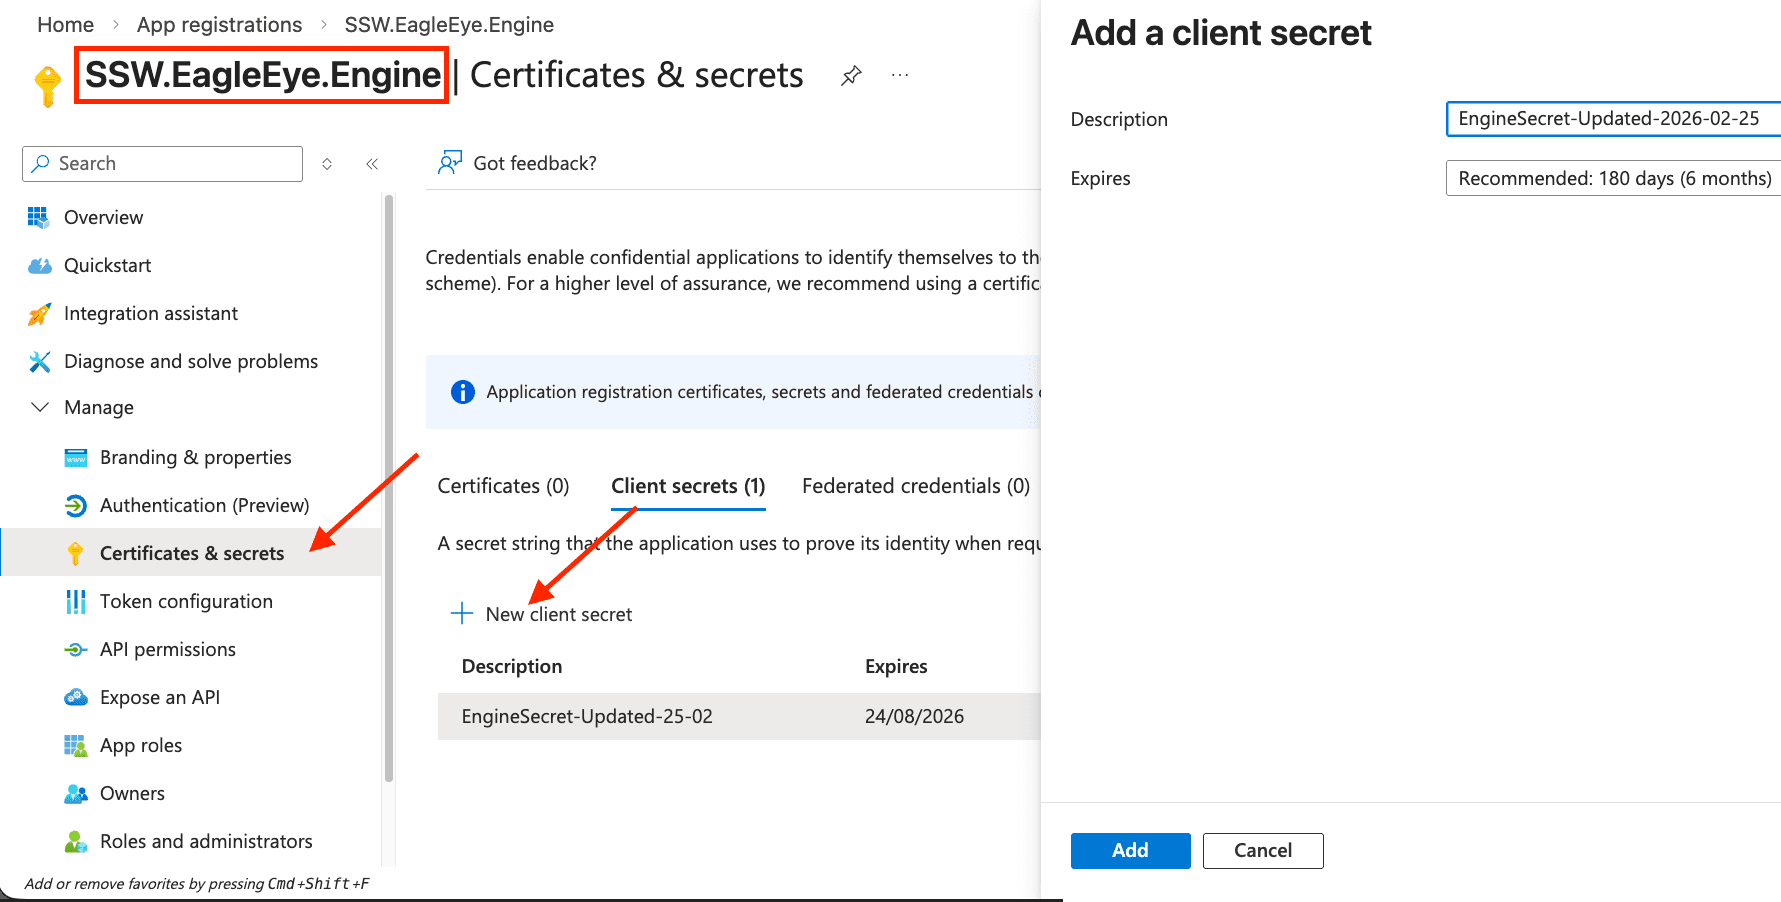Click the Add button
The image size is (1781, 902).
point(1130,850)
